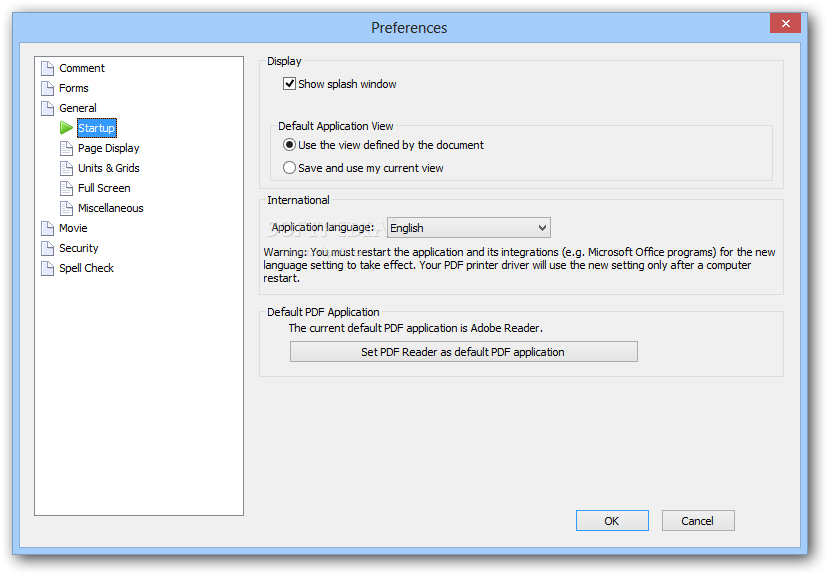Click the General page icon
Screen dimensions: 828x575
pyautogui.click(x=48, y=108)
